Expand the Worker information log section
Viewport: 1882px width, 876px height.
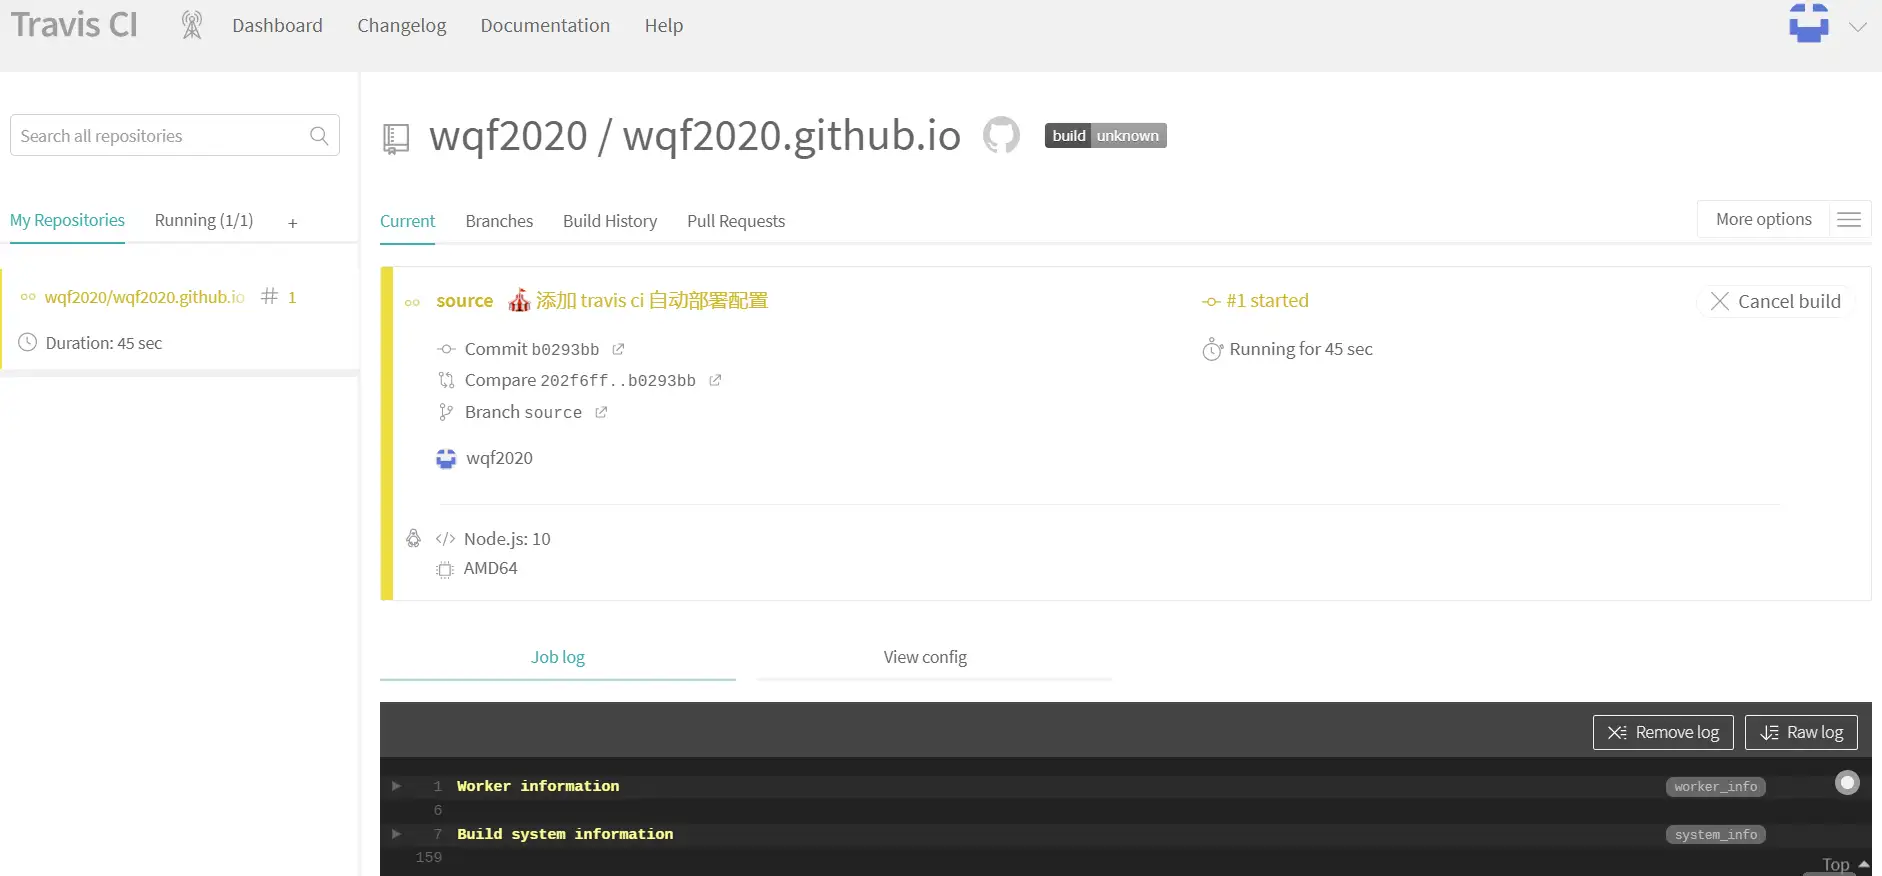397,786
